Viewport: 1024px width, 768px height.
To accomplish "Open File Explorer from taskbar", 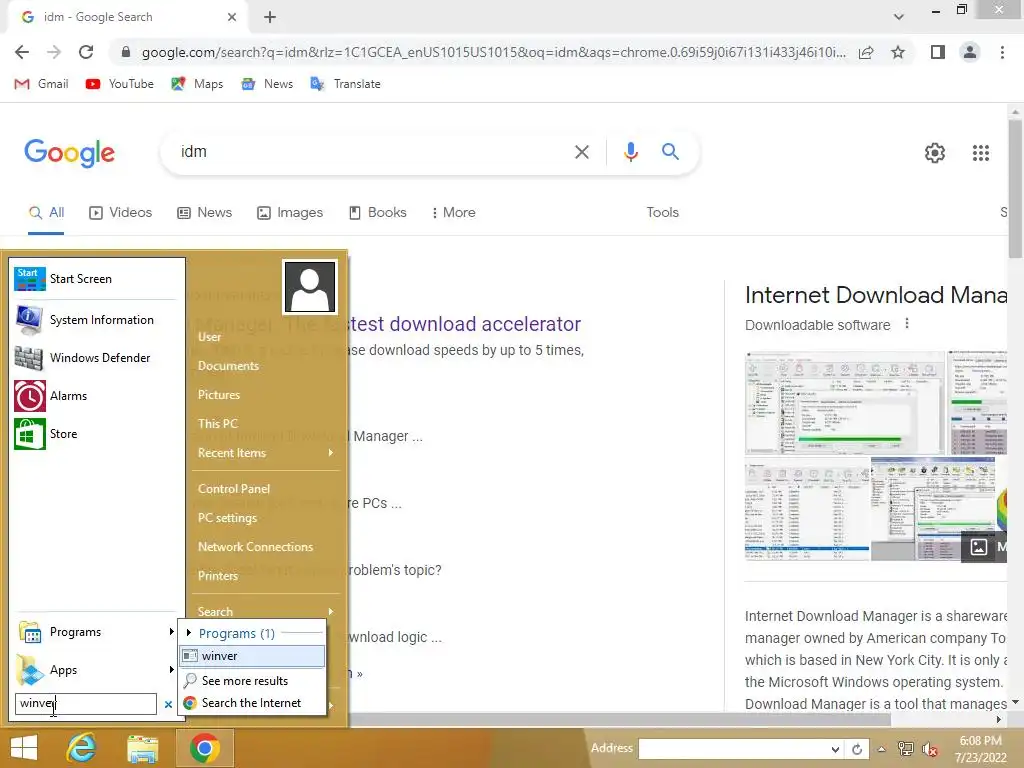I will (x=142, y=748).
